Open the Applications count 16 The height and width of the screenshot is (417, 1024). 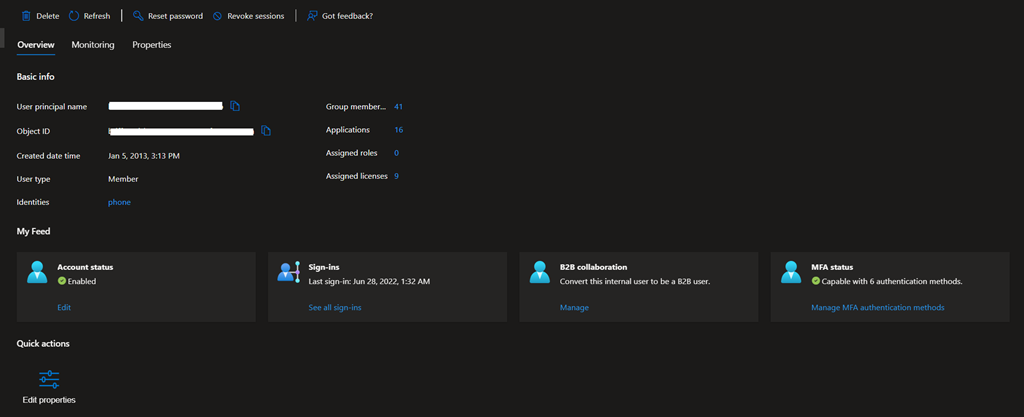click(x=398, y=130)
